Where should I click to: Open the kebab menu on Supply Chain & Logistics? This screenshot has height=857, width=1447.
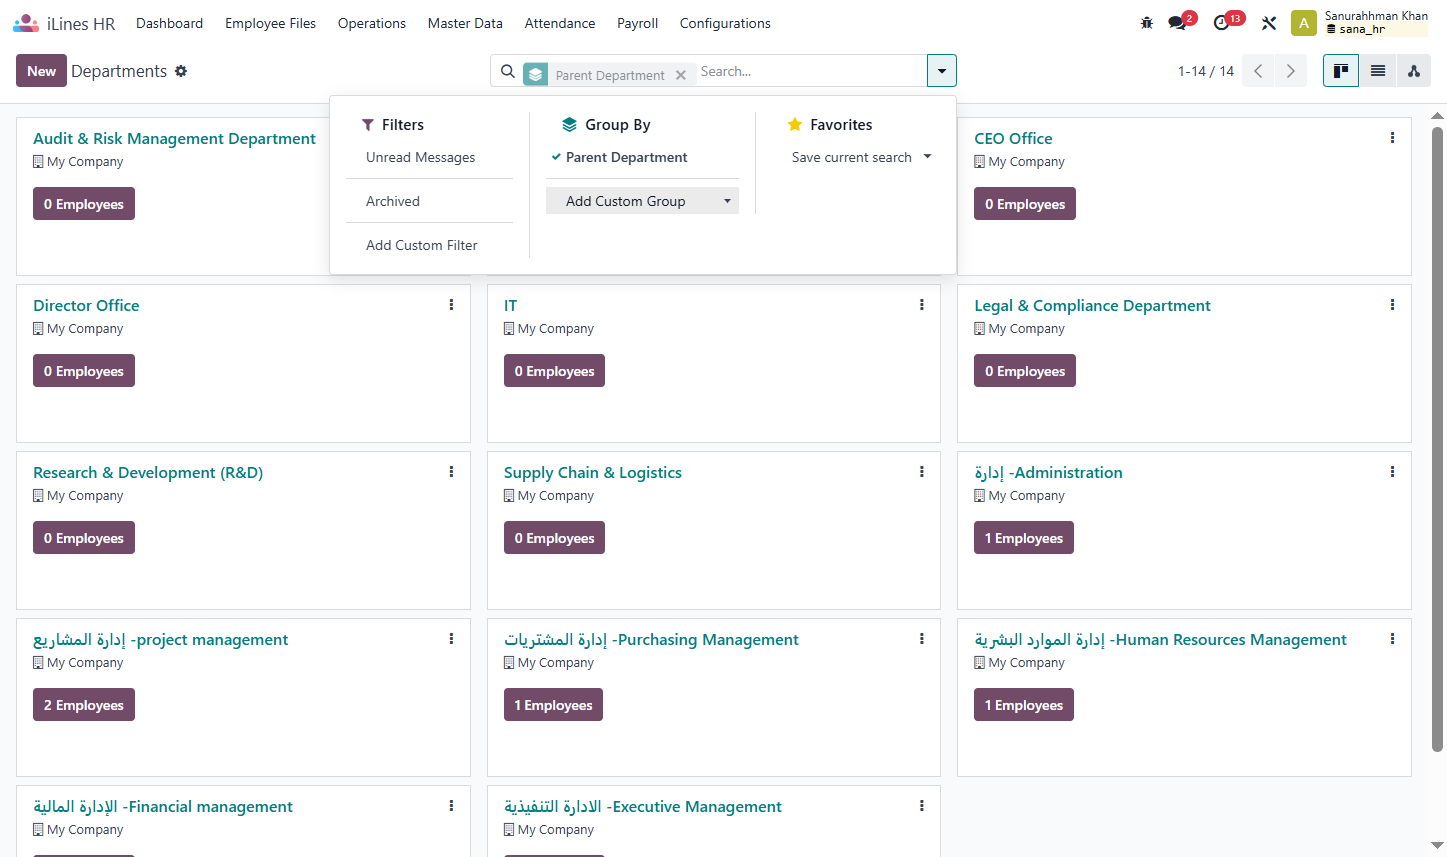[922, 472]
